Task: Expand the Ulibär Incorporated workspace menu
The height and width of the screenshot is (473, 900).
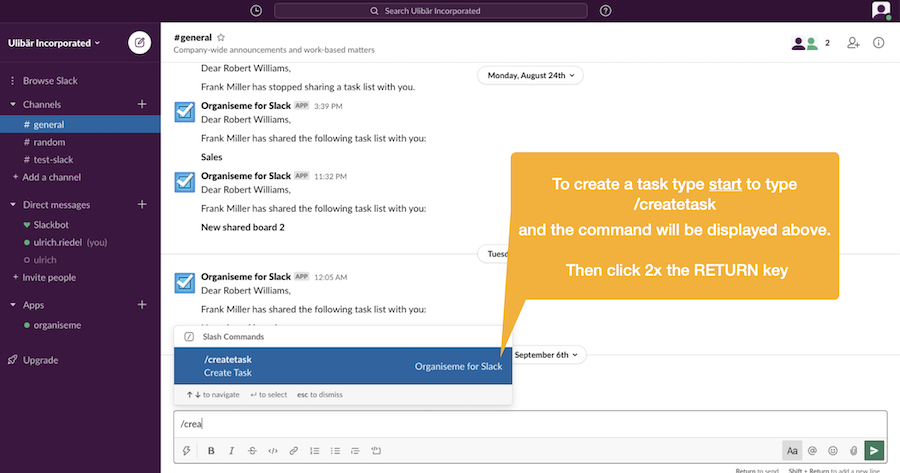Action: click(x=54, y=43)
